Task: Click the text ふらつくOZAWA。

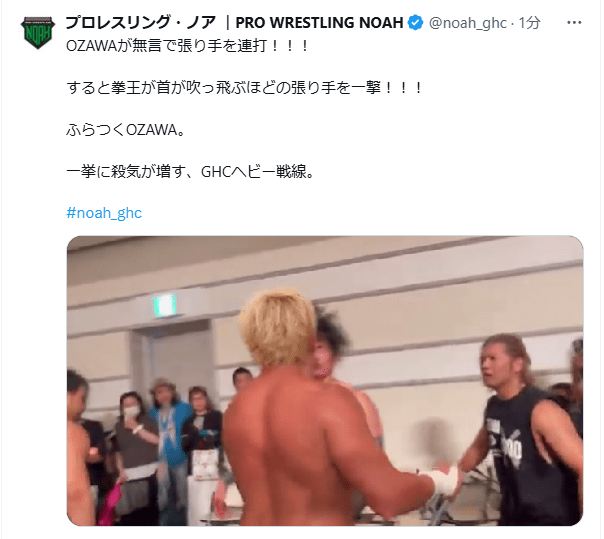Action: pos(126,129)
